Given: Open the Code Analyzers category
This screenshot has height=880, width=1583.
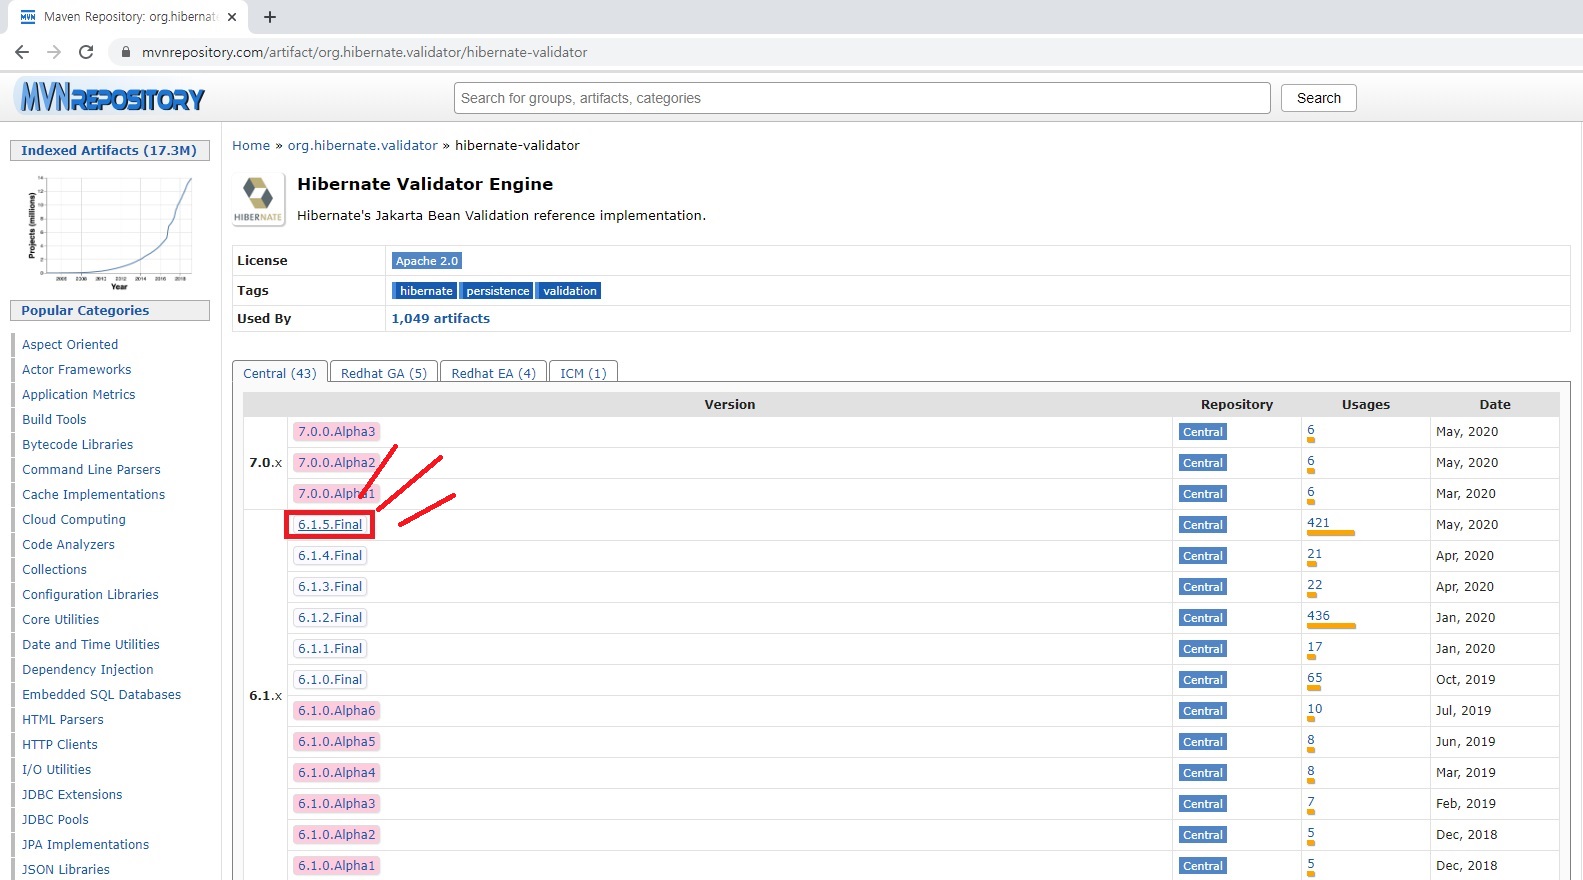Looking at the screenshot, I should click(x=68, y=545).
